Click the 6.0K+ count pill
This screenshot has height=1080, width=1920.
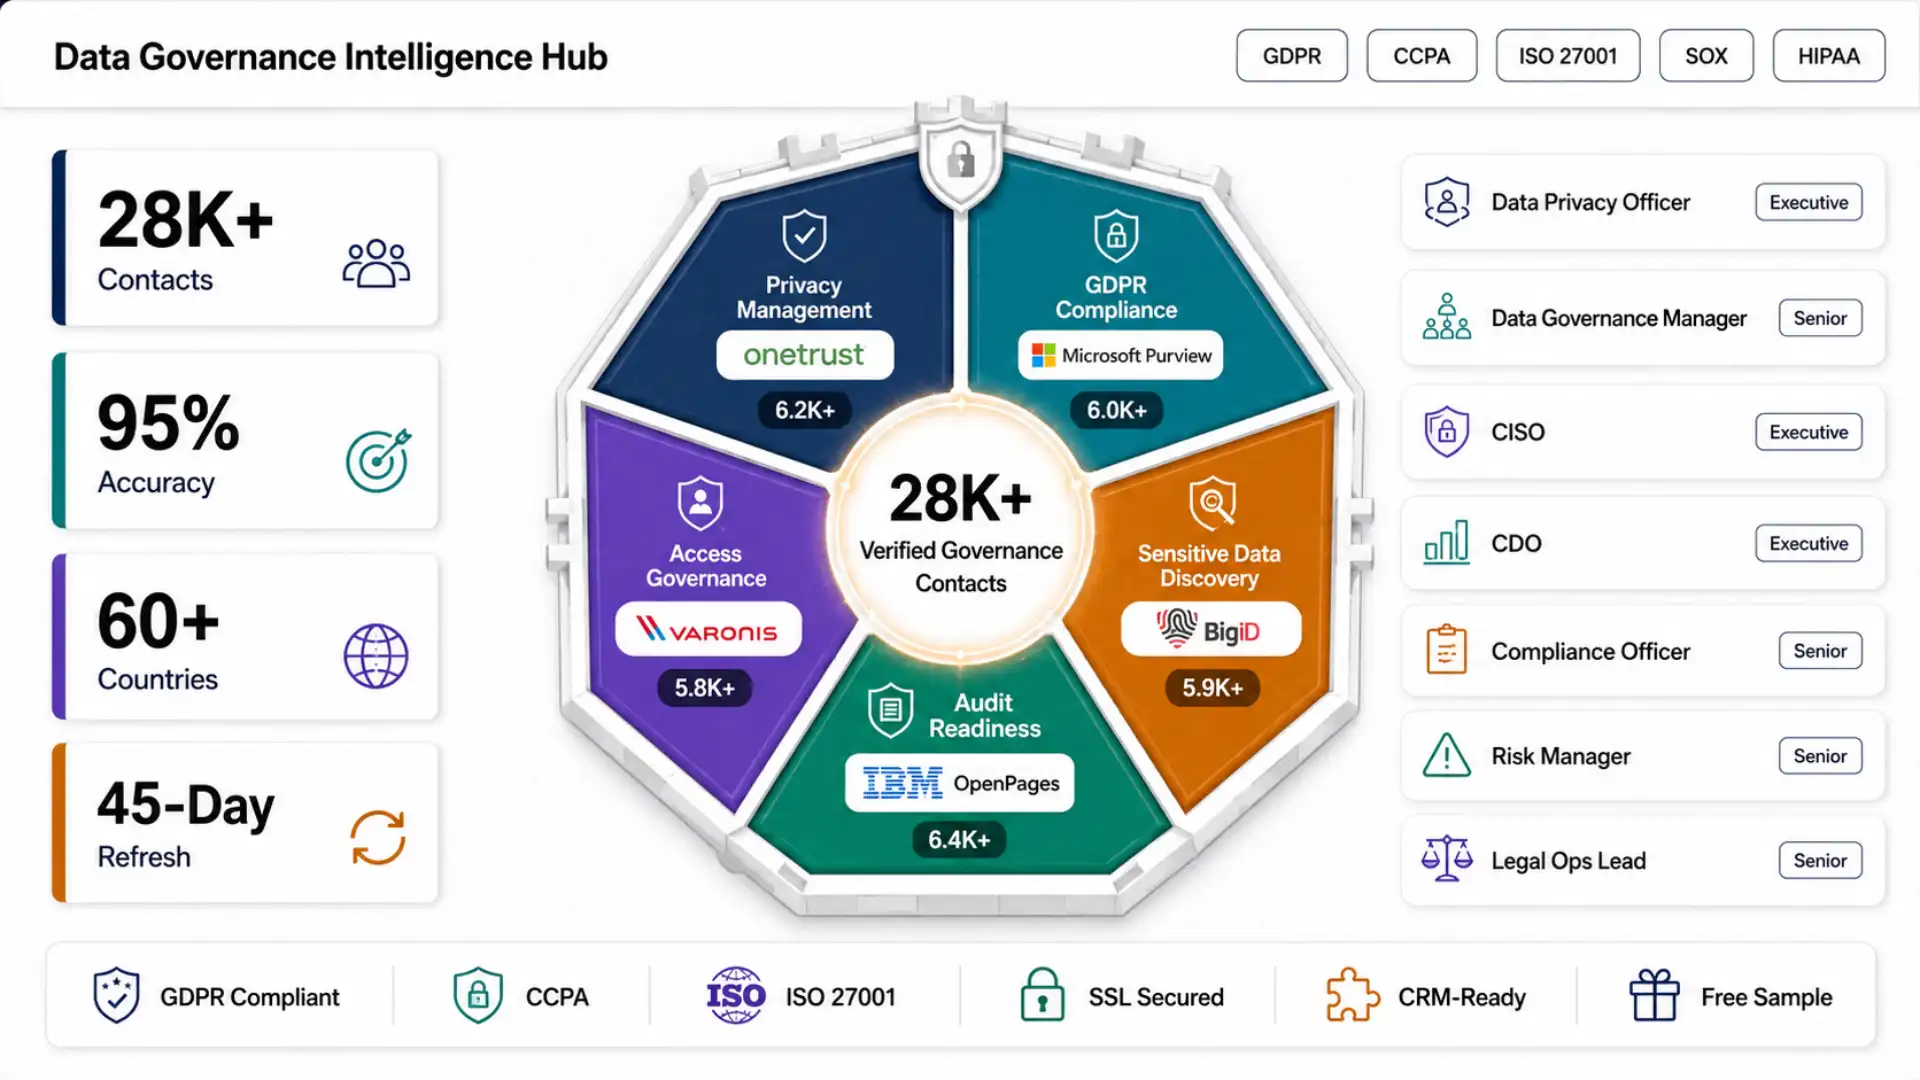1116,410
